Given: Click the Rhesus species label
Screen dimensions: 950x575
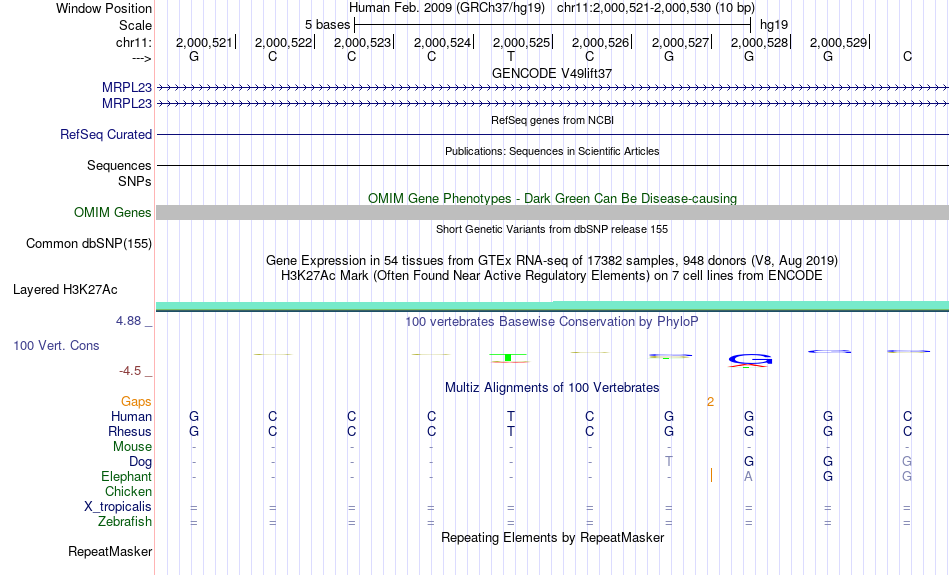Looking at the screenshot, I should tap(130, 431).
